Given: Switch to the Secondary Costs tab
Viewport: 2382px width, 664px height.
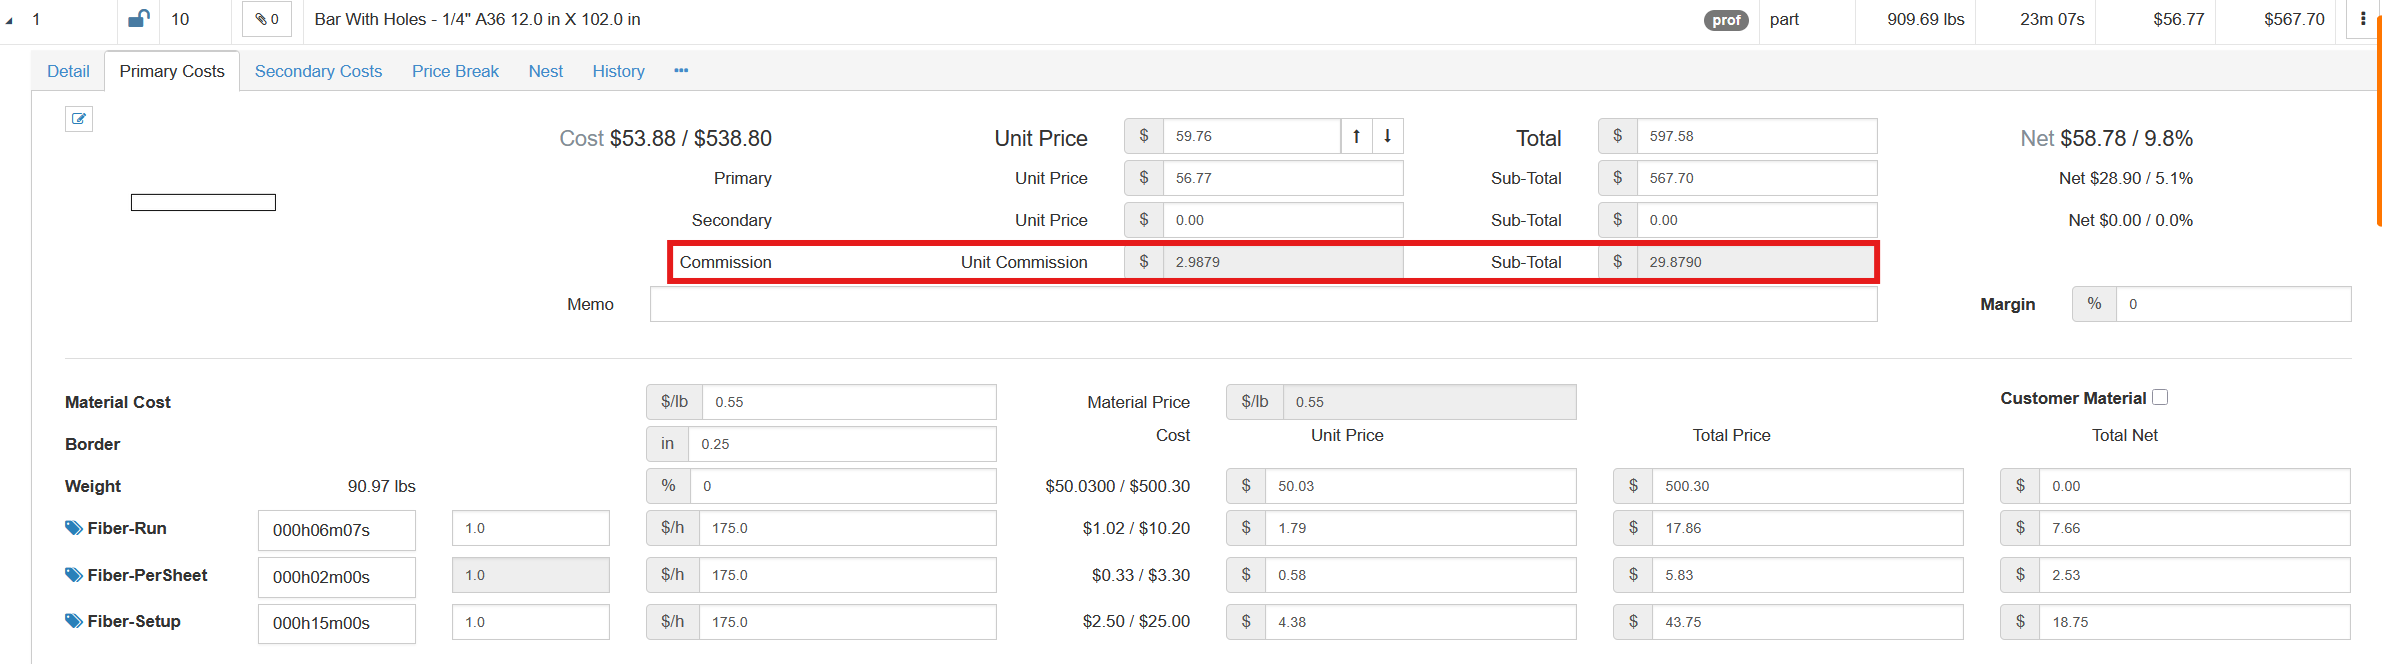Looking at the screenshot, I should [318, 71].
